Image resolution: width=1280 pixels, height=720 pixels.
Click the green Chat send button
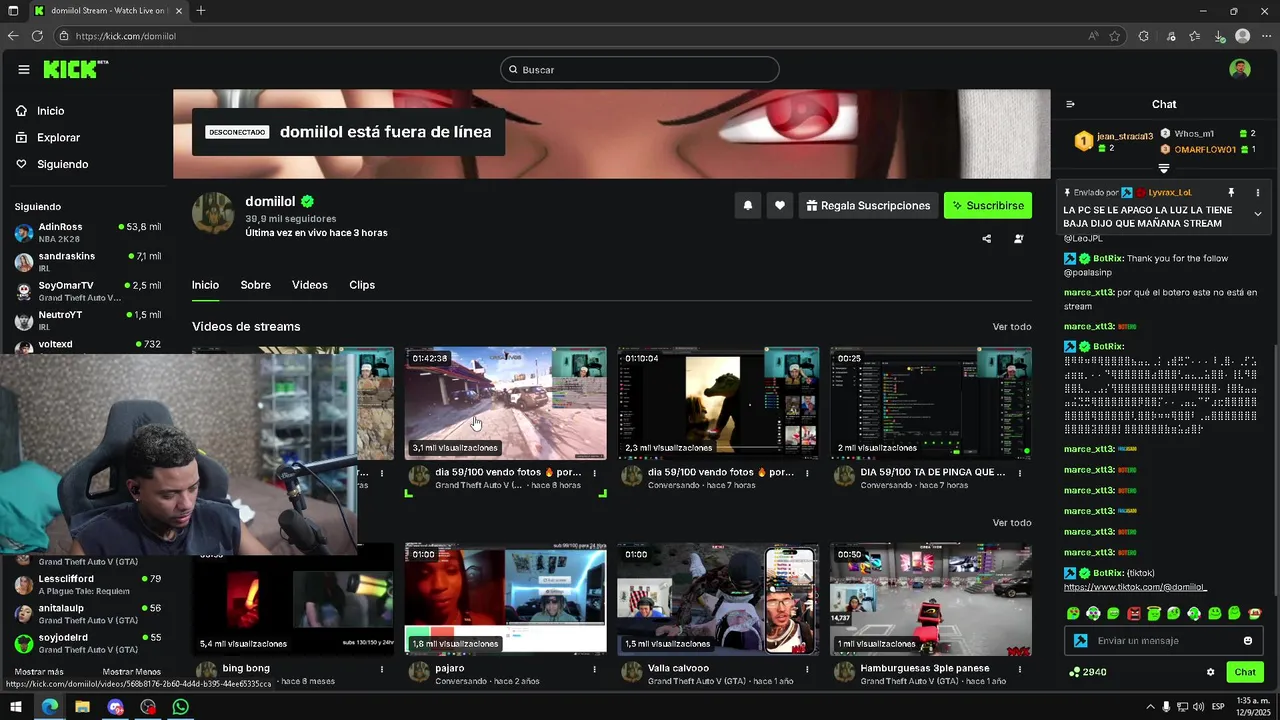tap(1245, 672)
